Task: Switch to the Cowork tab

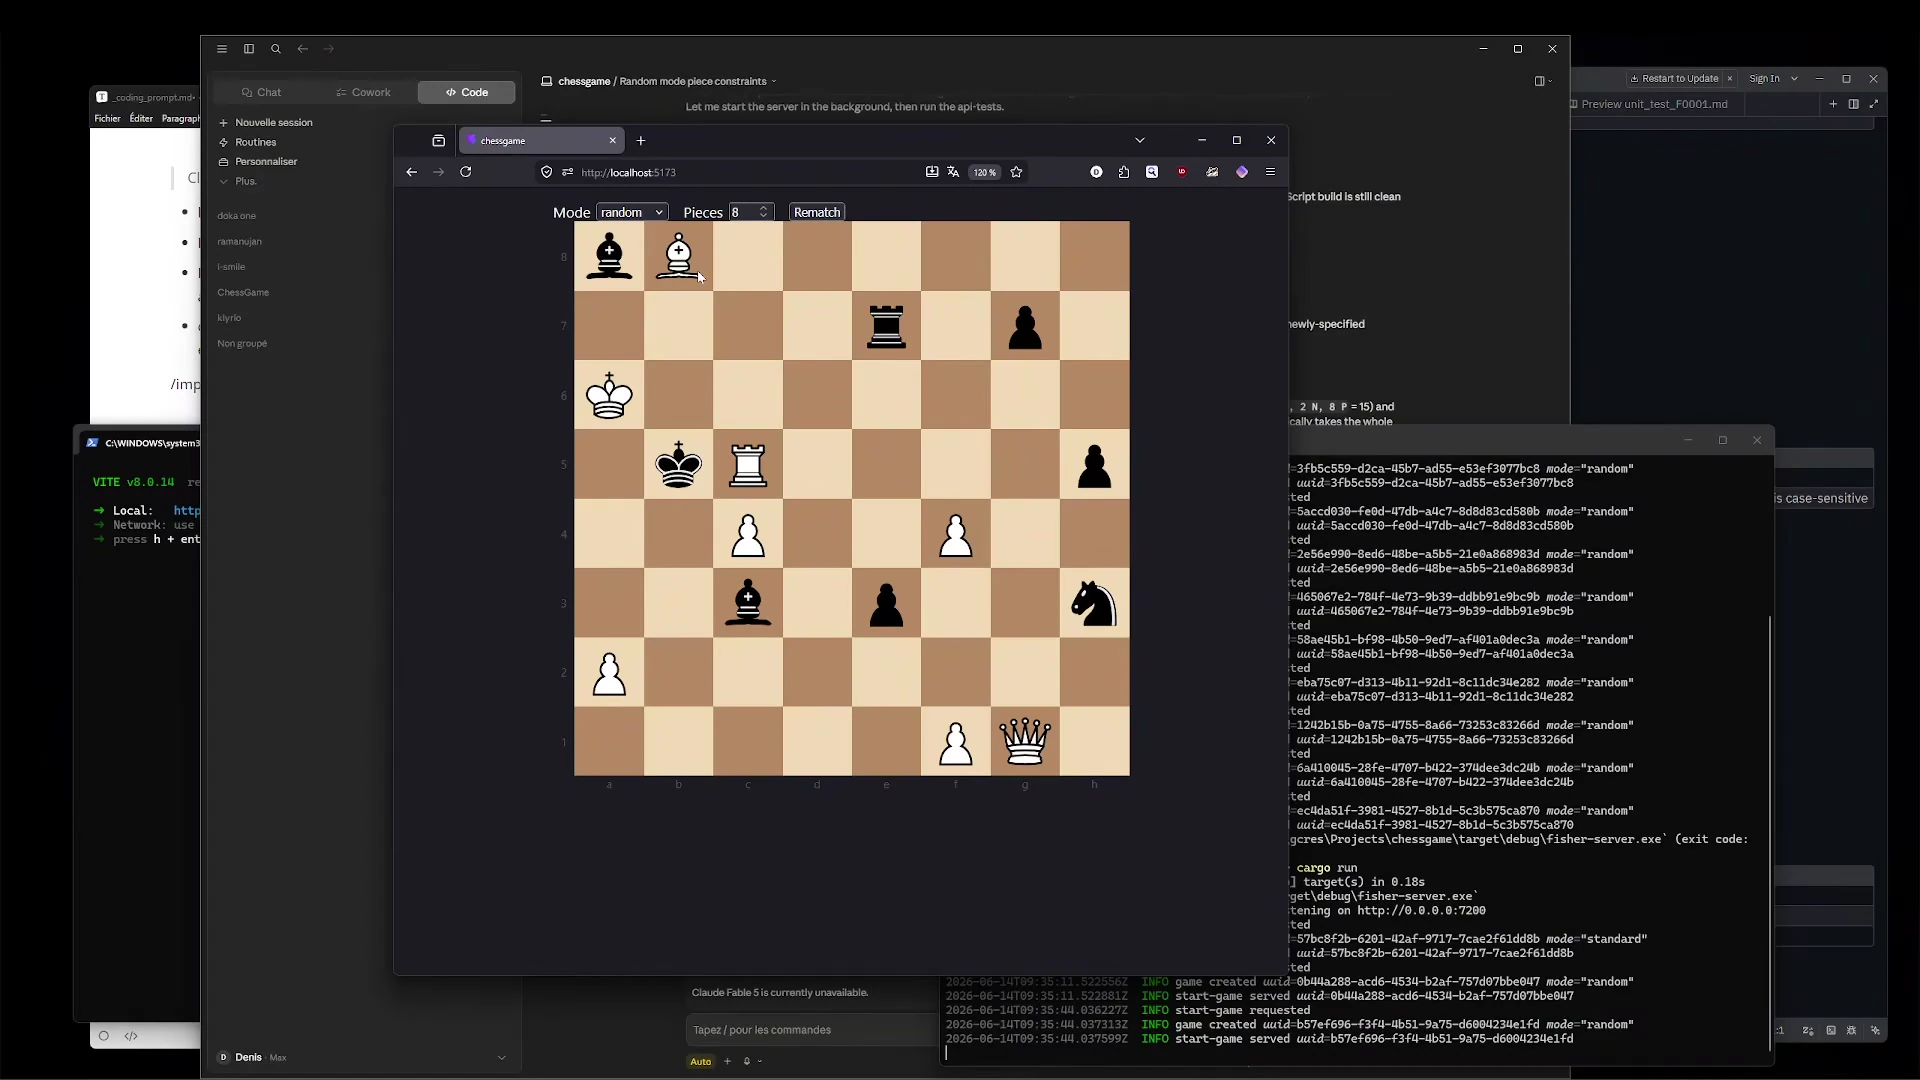Action: 364,92
